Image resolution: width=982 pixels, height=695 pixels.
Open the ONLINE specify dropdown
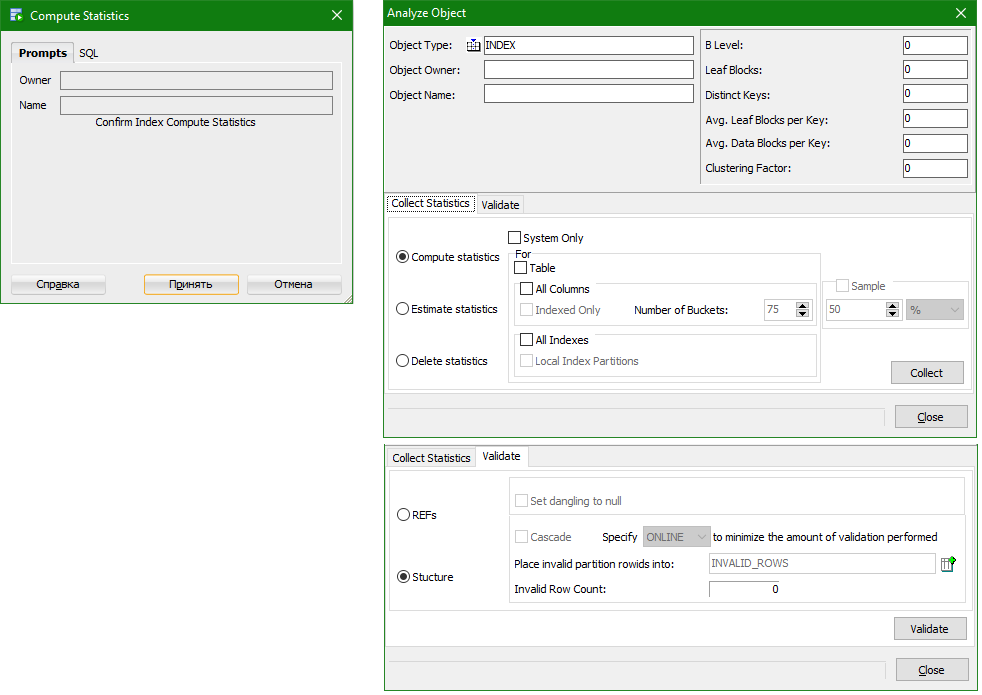[676, 536]
